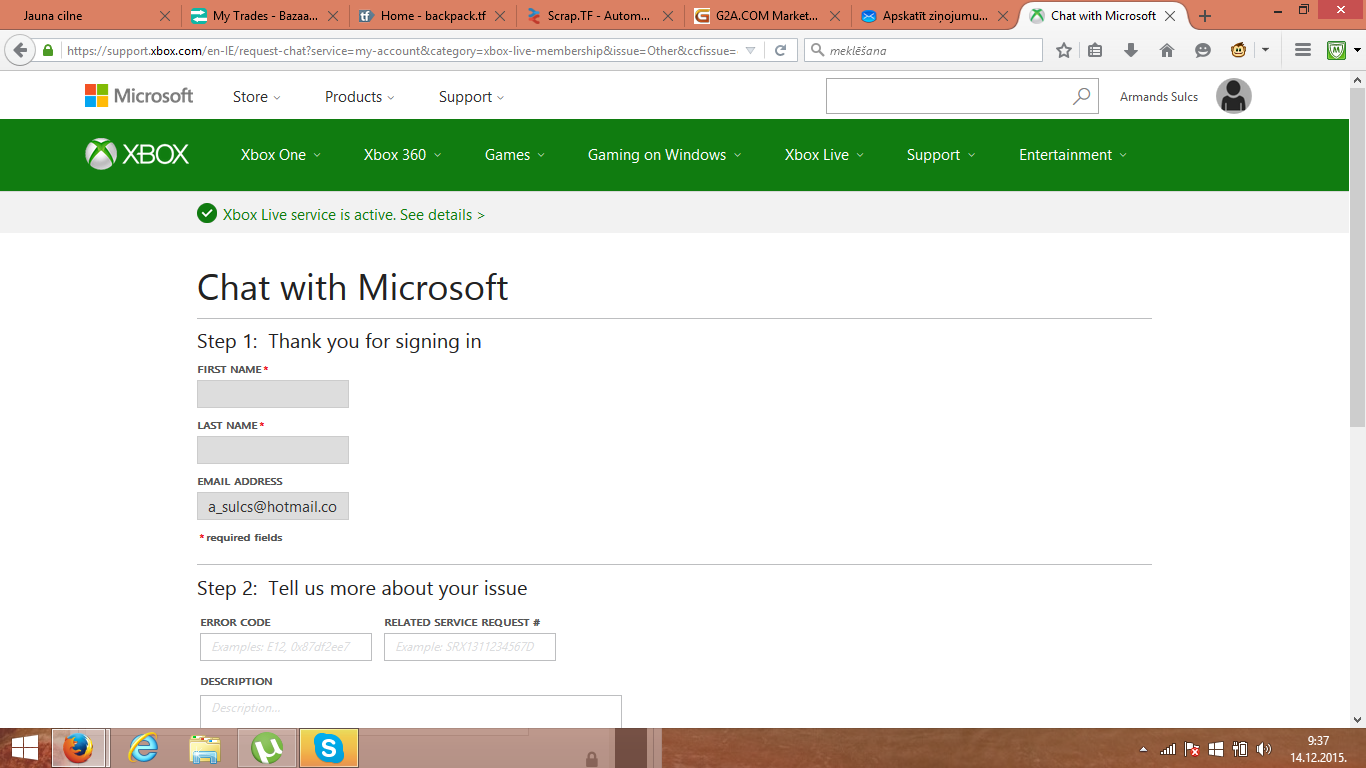This screenshot has height=768, width=1366.
Task: Click into the Description text area
Action: (x=411, y=711)
